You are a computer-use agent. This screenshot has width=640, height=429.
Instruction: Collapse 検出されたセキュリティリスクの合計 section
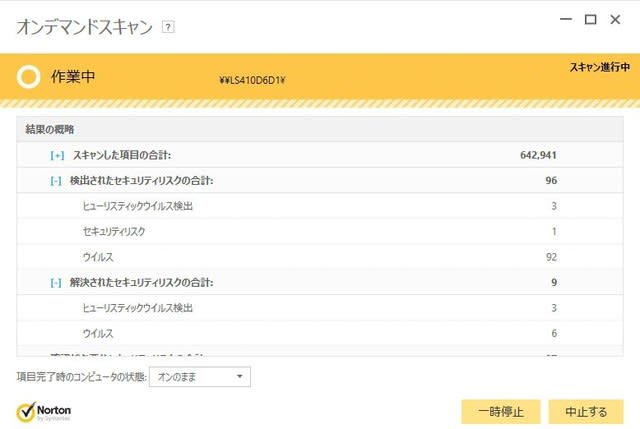pos(57,181)
